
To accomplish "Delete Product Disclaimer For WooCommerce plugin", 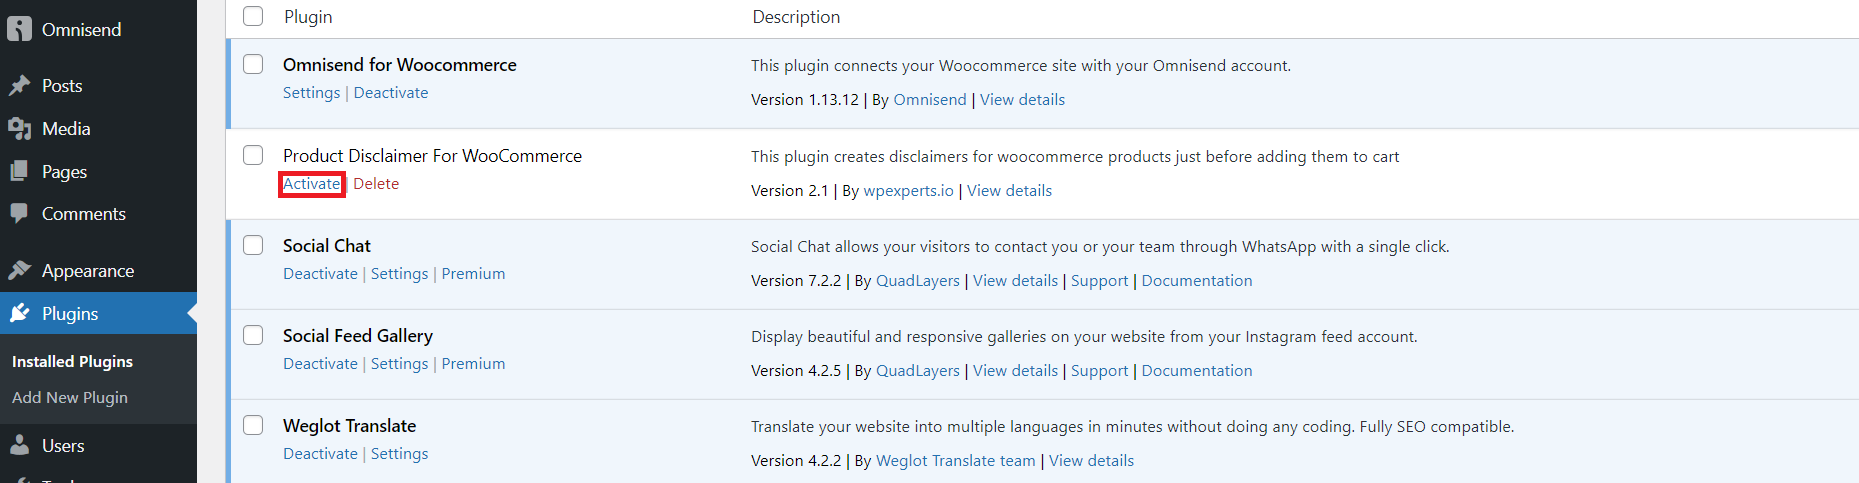I will pyautogui.click(x=376, y=184).
